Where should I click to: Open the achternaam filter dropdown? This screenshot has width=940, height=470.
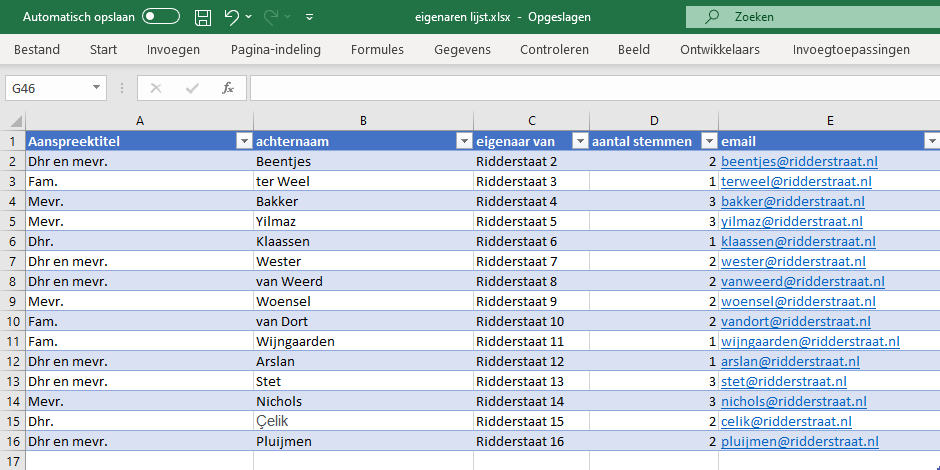coord(464,141)
